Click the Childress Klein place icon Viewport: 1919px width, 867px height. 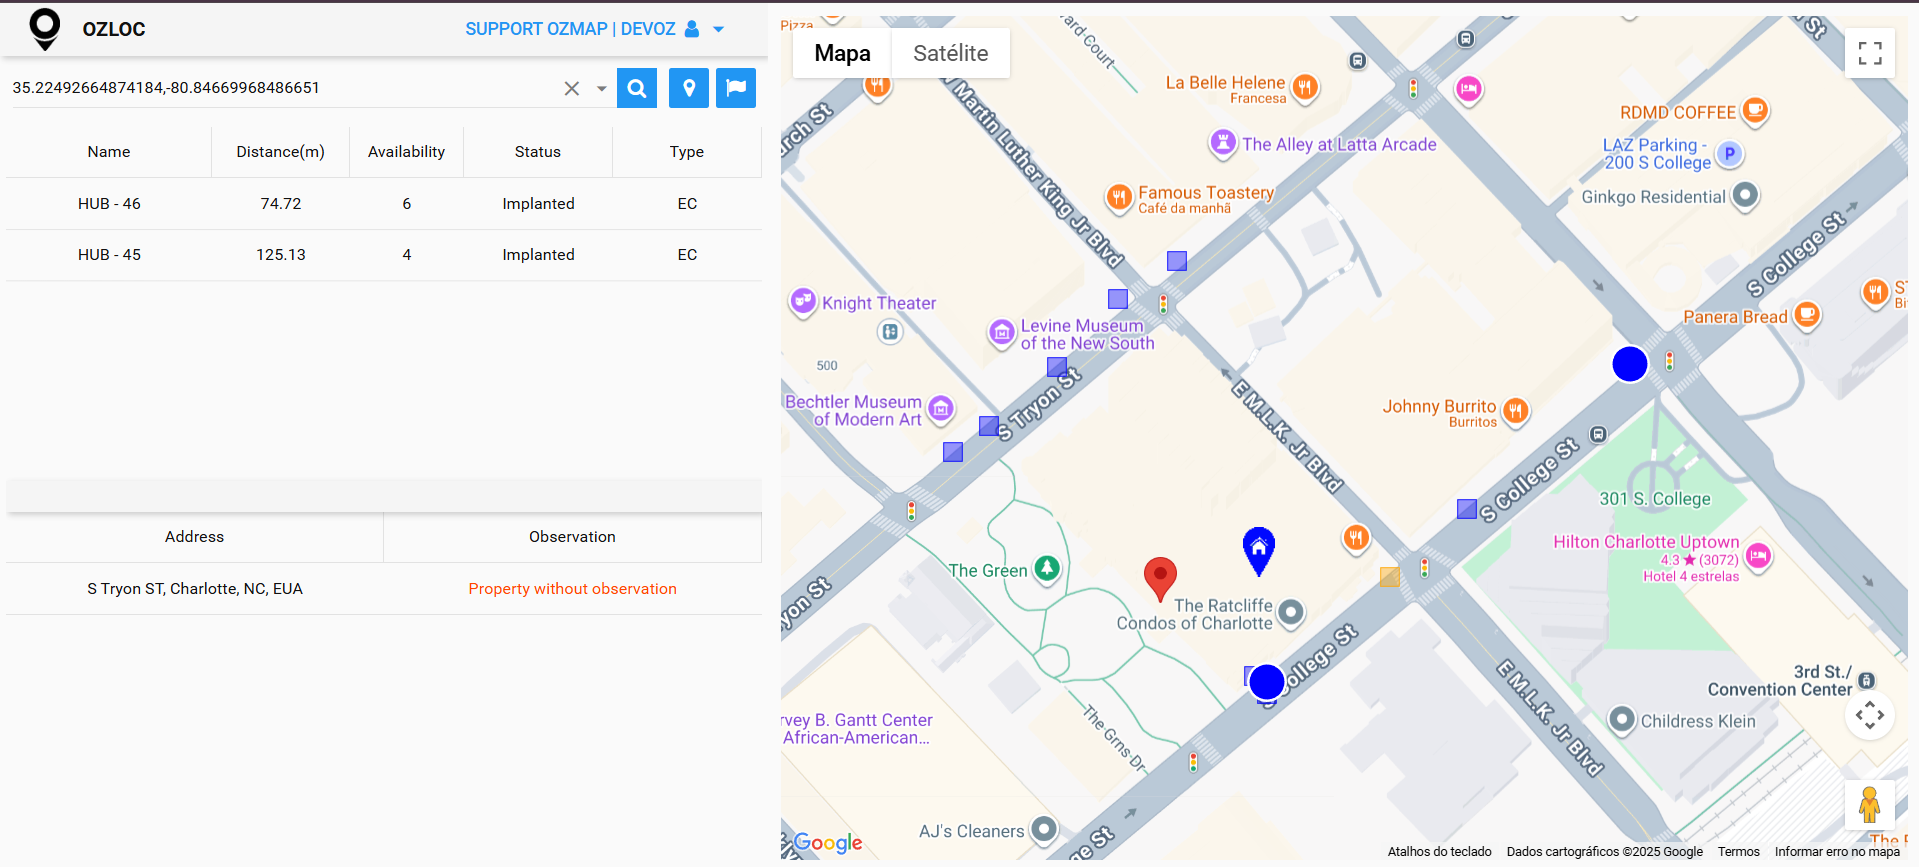coord(1622,720)
